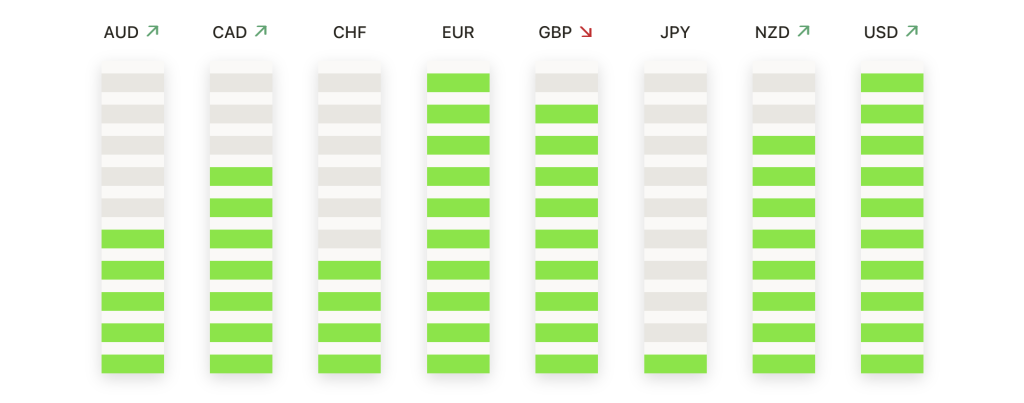
Task: Click the green up arrow beside USD
Action: click(912, 31)
